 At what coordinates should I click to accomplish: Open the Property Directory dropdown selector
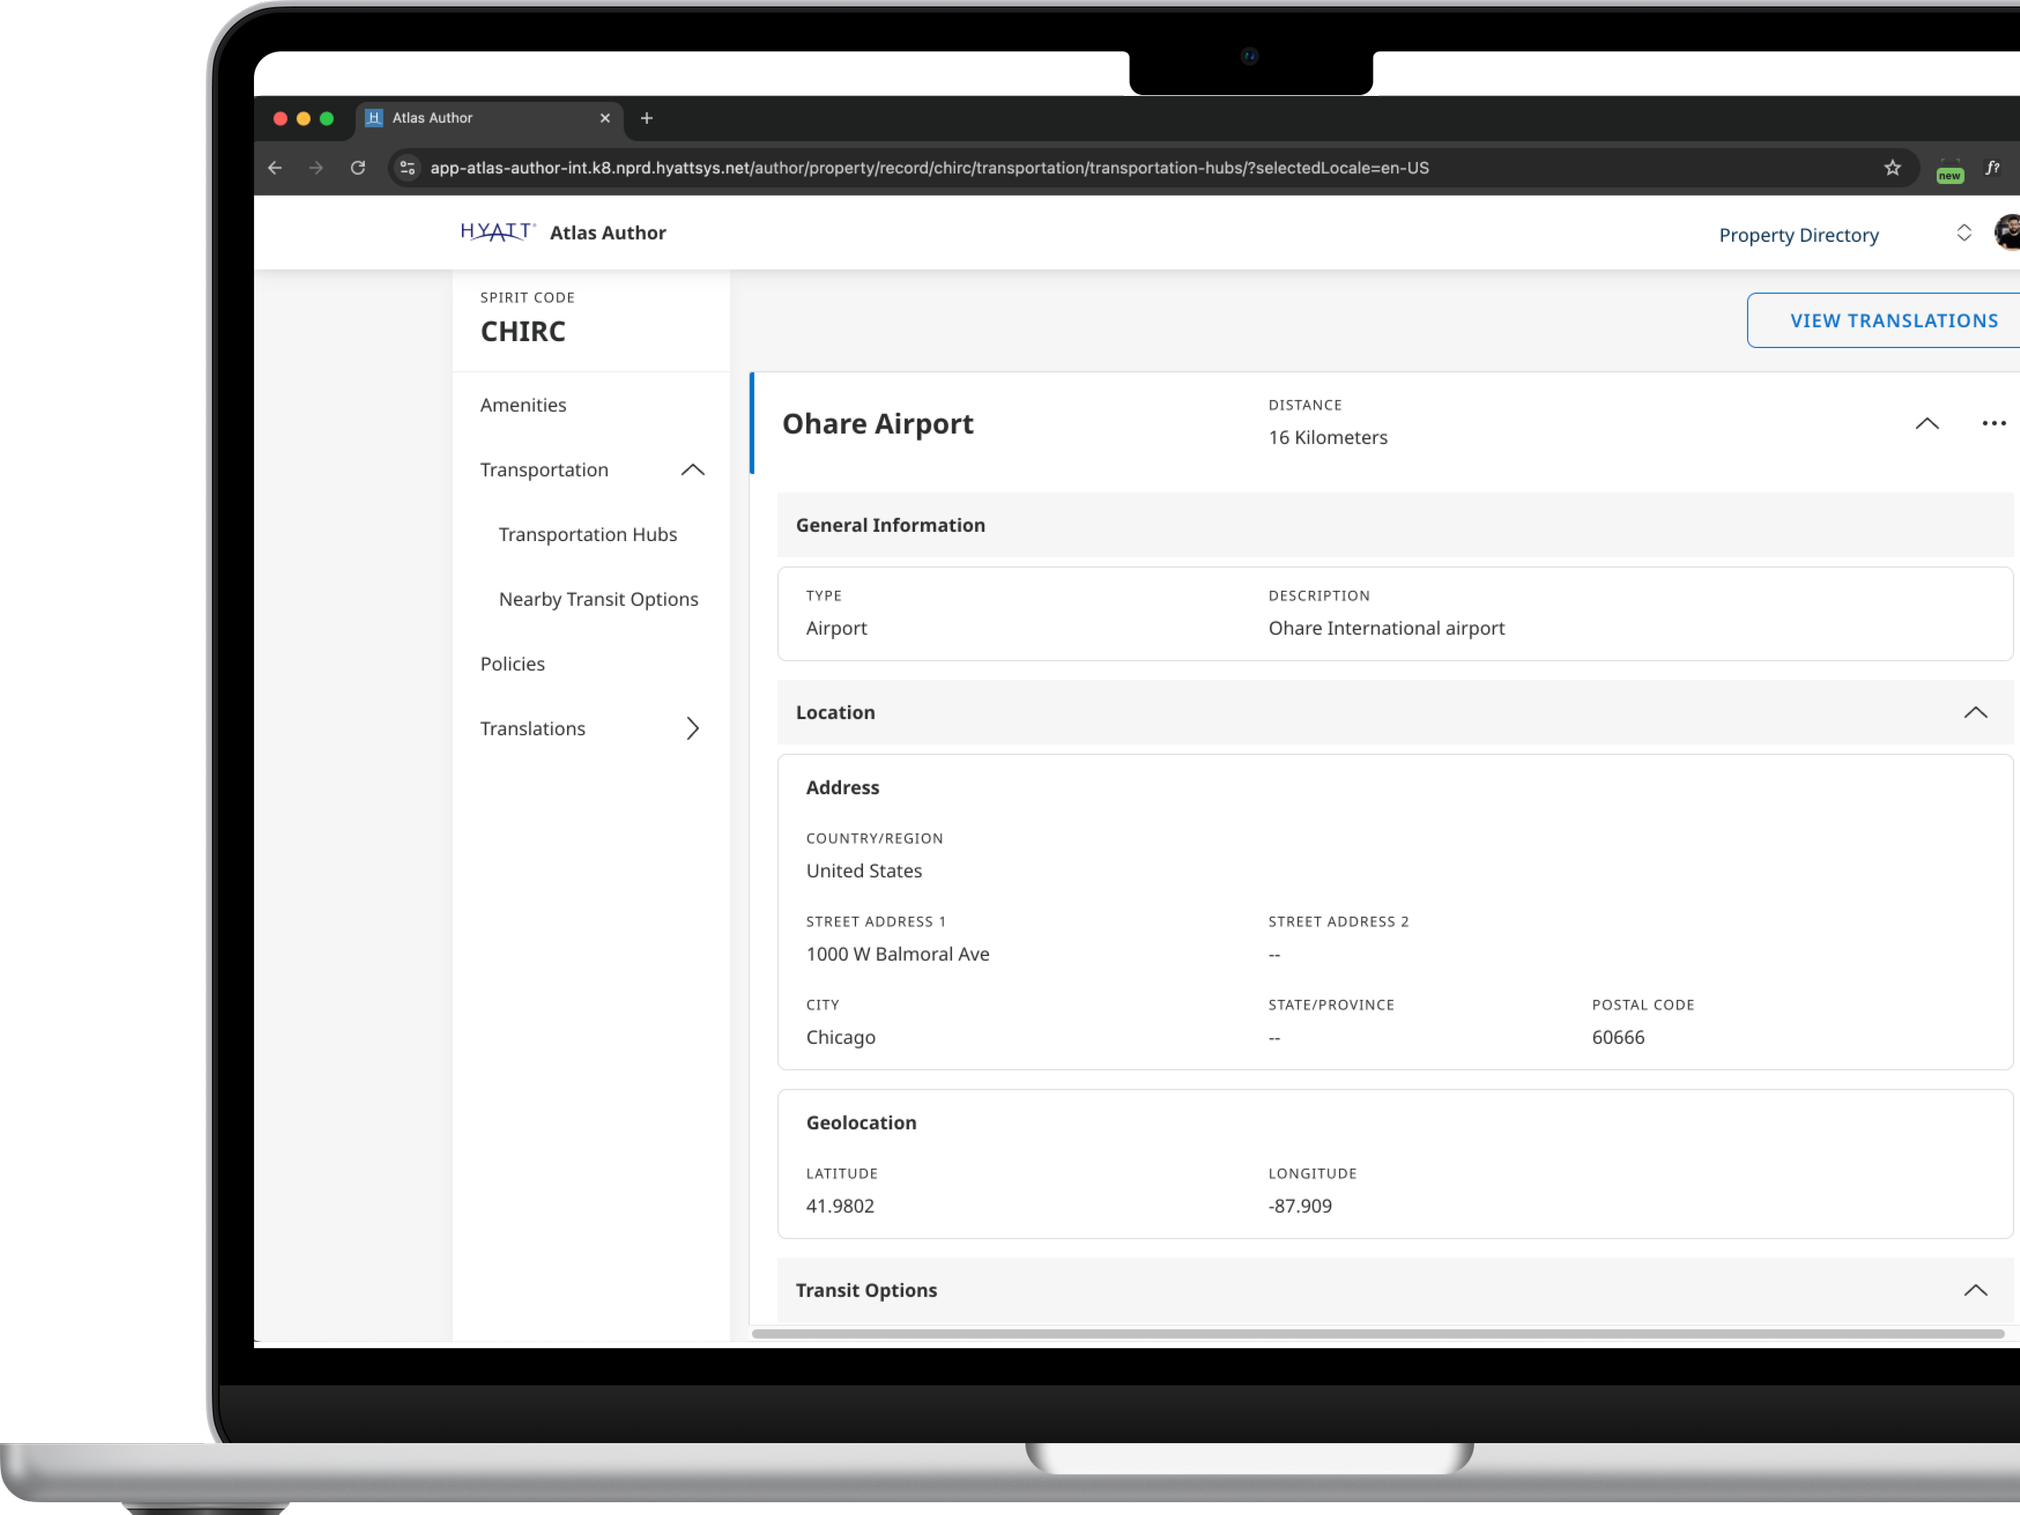point(1963,233)
